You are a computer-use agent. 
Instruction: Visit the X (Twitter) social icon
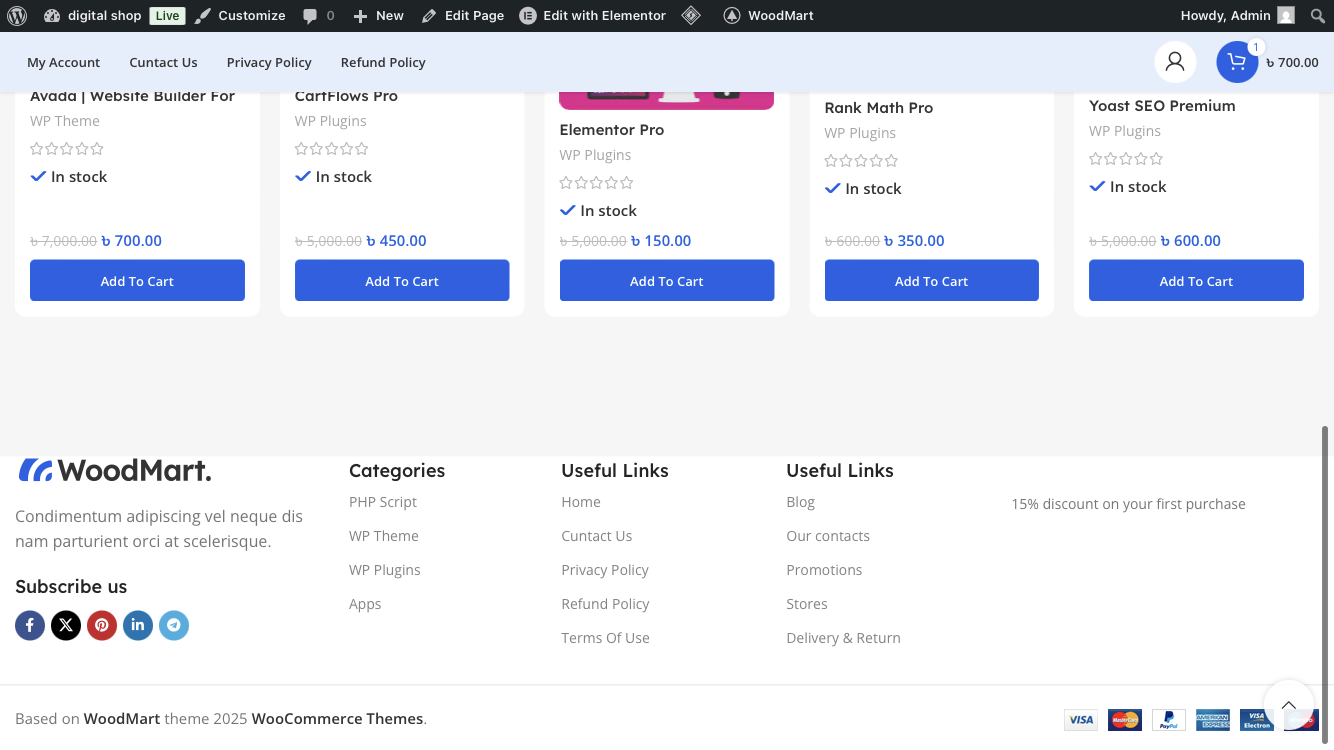[66, 625]
